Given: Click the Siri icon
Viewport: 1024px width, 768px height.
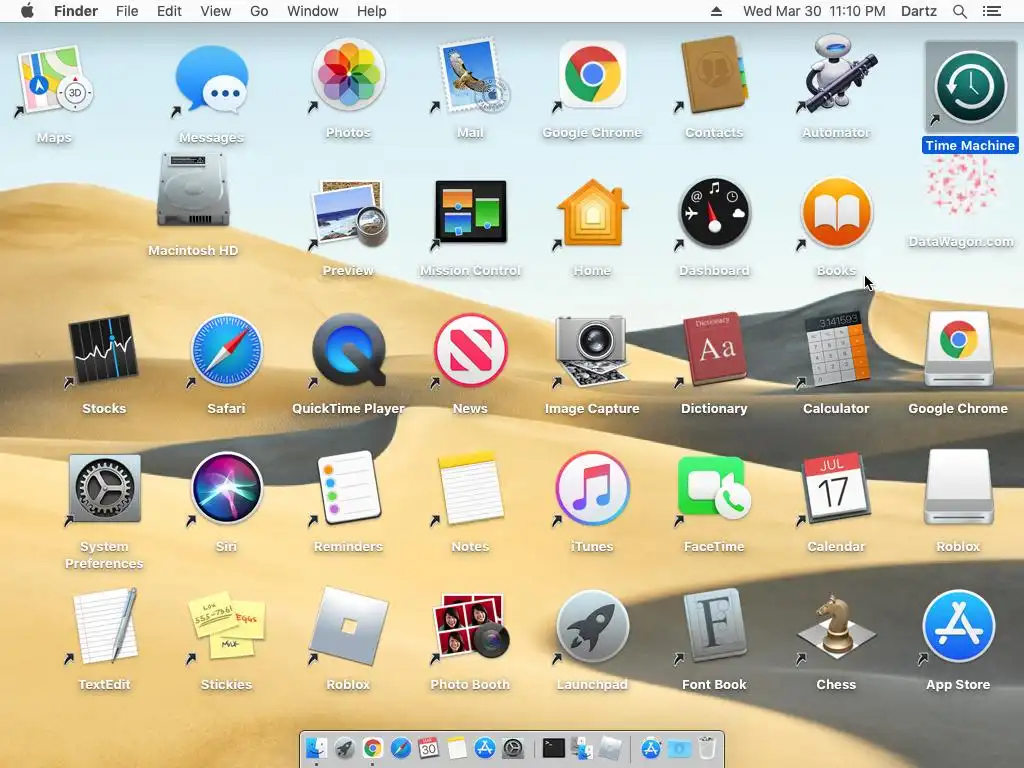Looking at the screenshot, I should coord(226,488).
